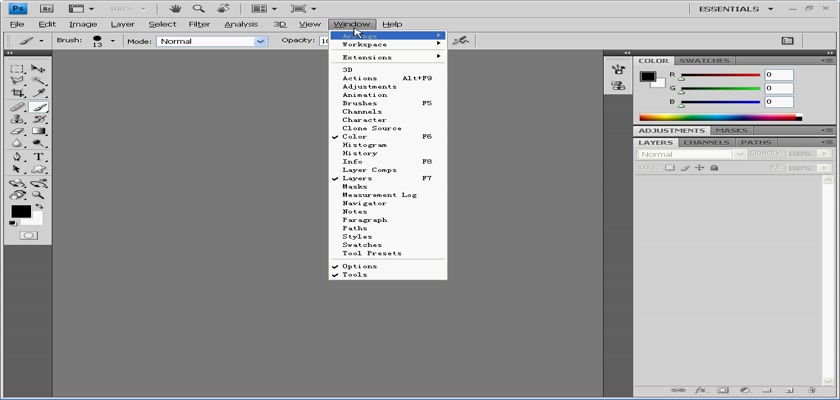Open the Filter menu
Image resolution: width=840 pixels, height=400 pixels.
199,24
